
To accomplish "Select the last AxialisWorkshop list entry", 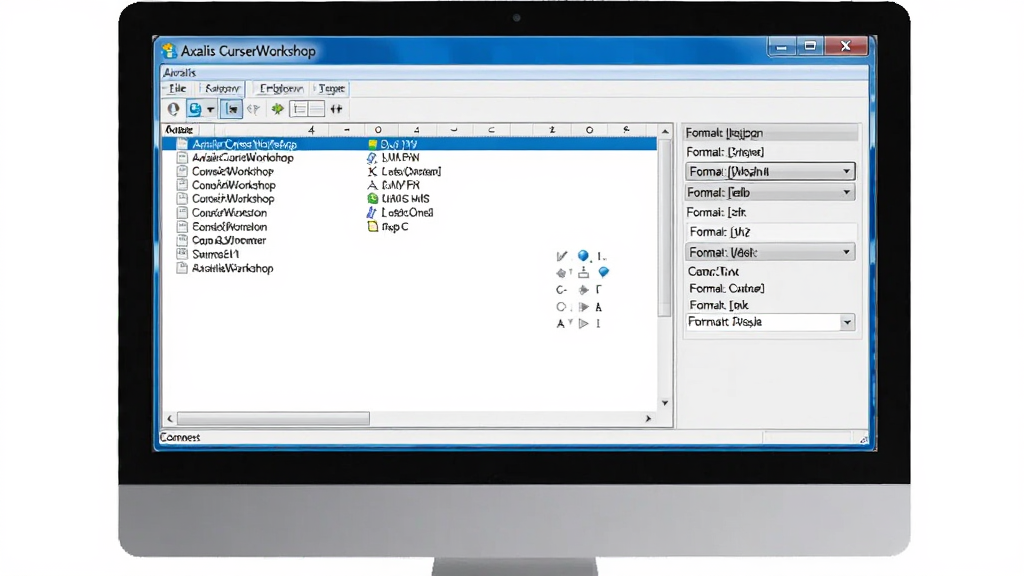I will click(x=232, y=268).
